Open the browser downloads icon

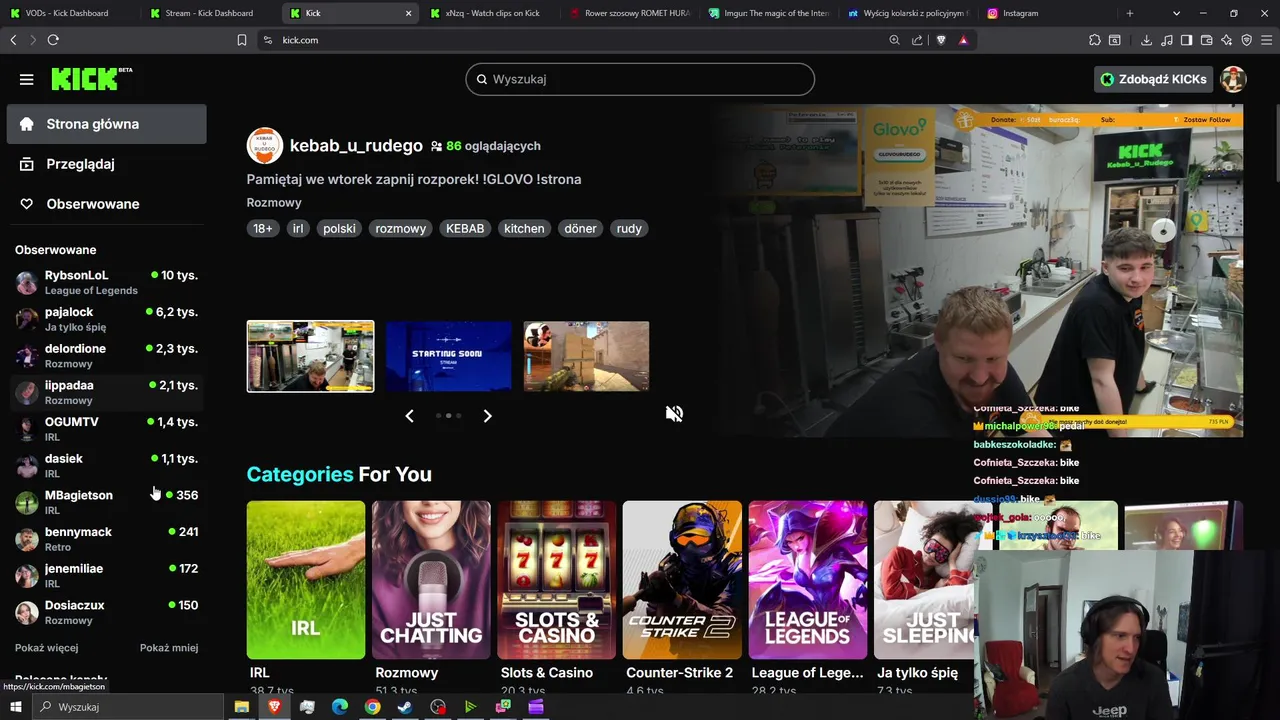point(1146,40)
